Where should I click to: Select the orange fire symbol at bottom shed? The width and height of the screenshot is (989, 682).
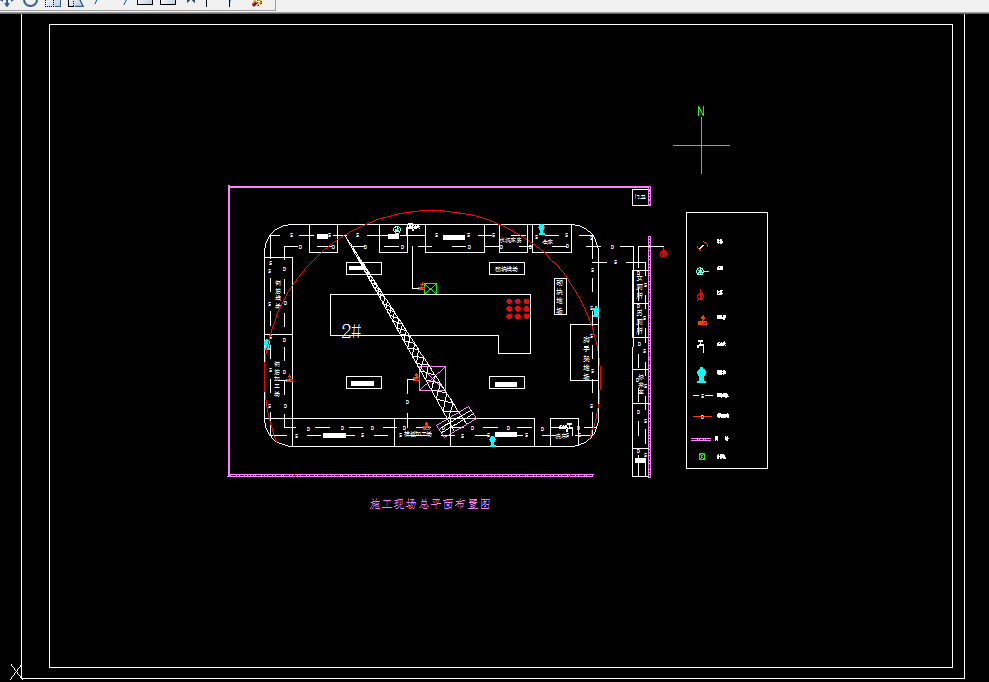tap(426, 426)
